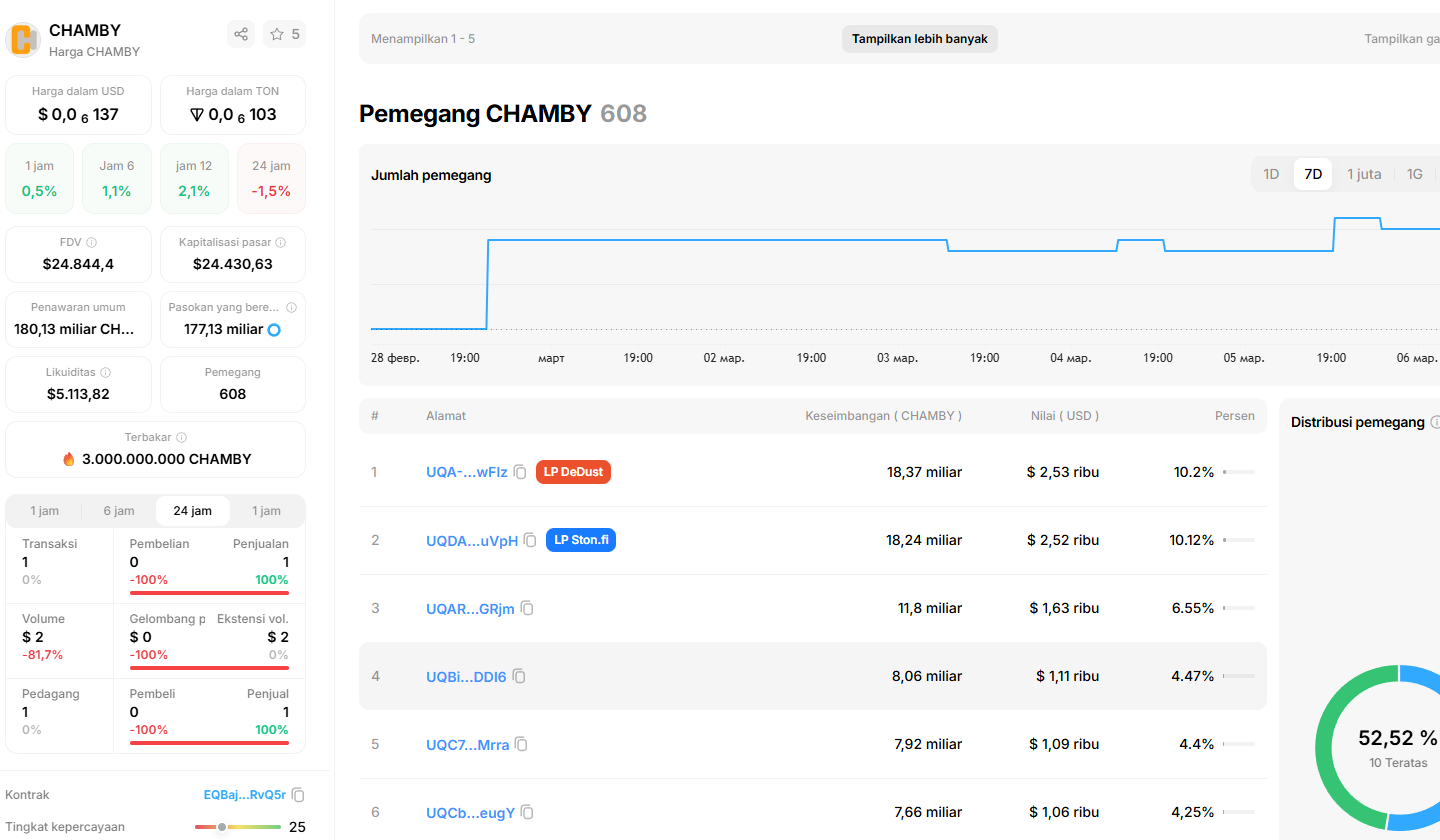Select the 24 jam stats tab
This screenshot has height=840, width=1440.
tap(192, 511)
